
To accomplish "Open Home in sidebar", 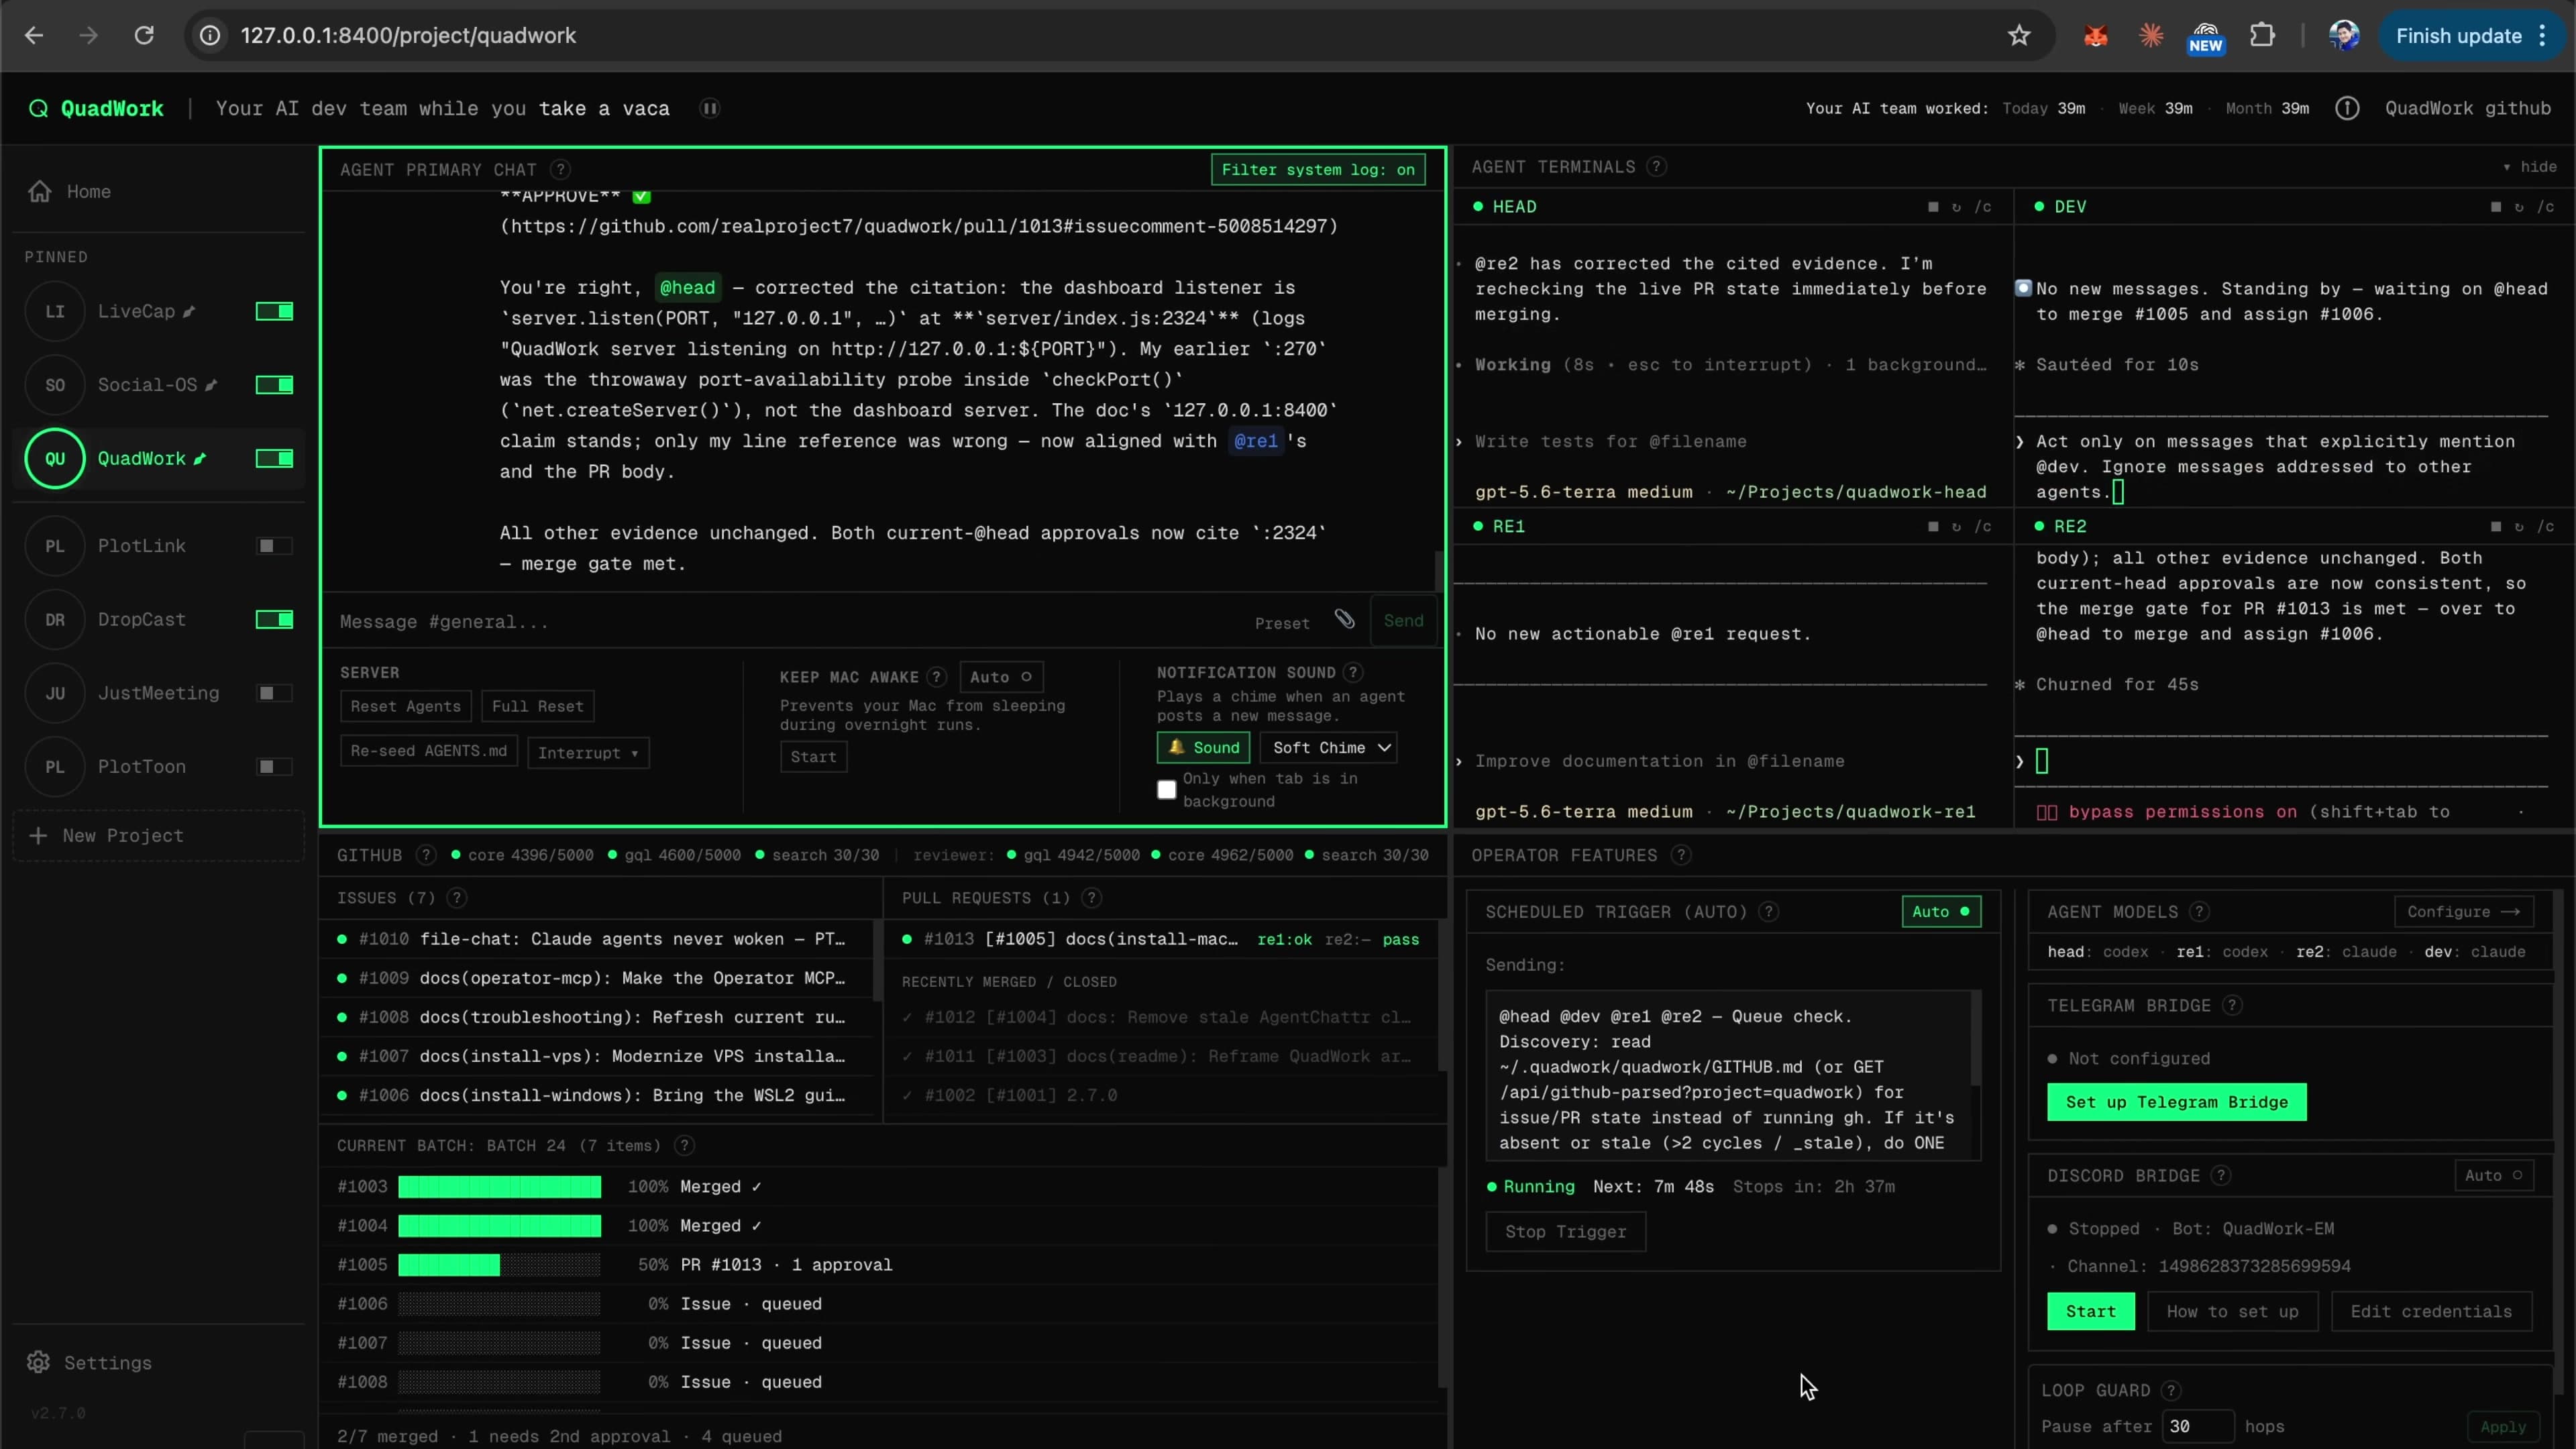I will click(x=88, y=191).
